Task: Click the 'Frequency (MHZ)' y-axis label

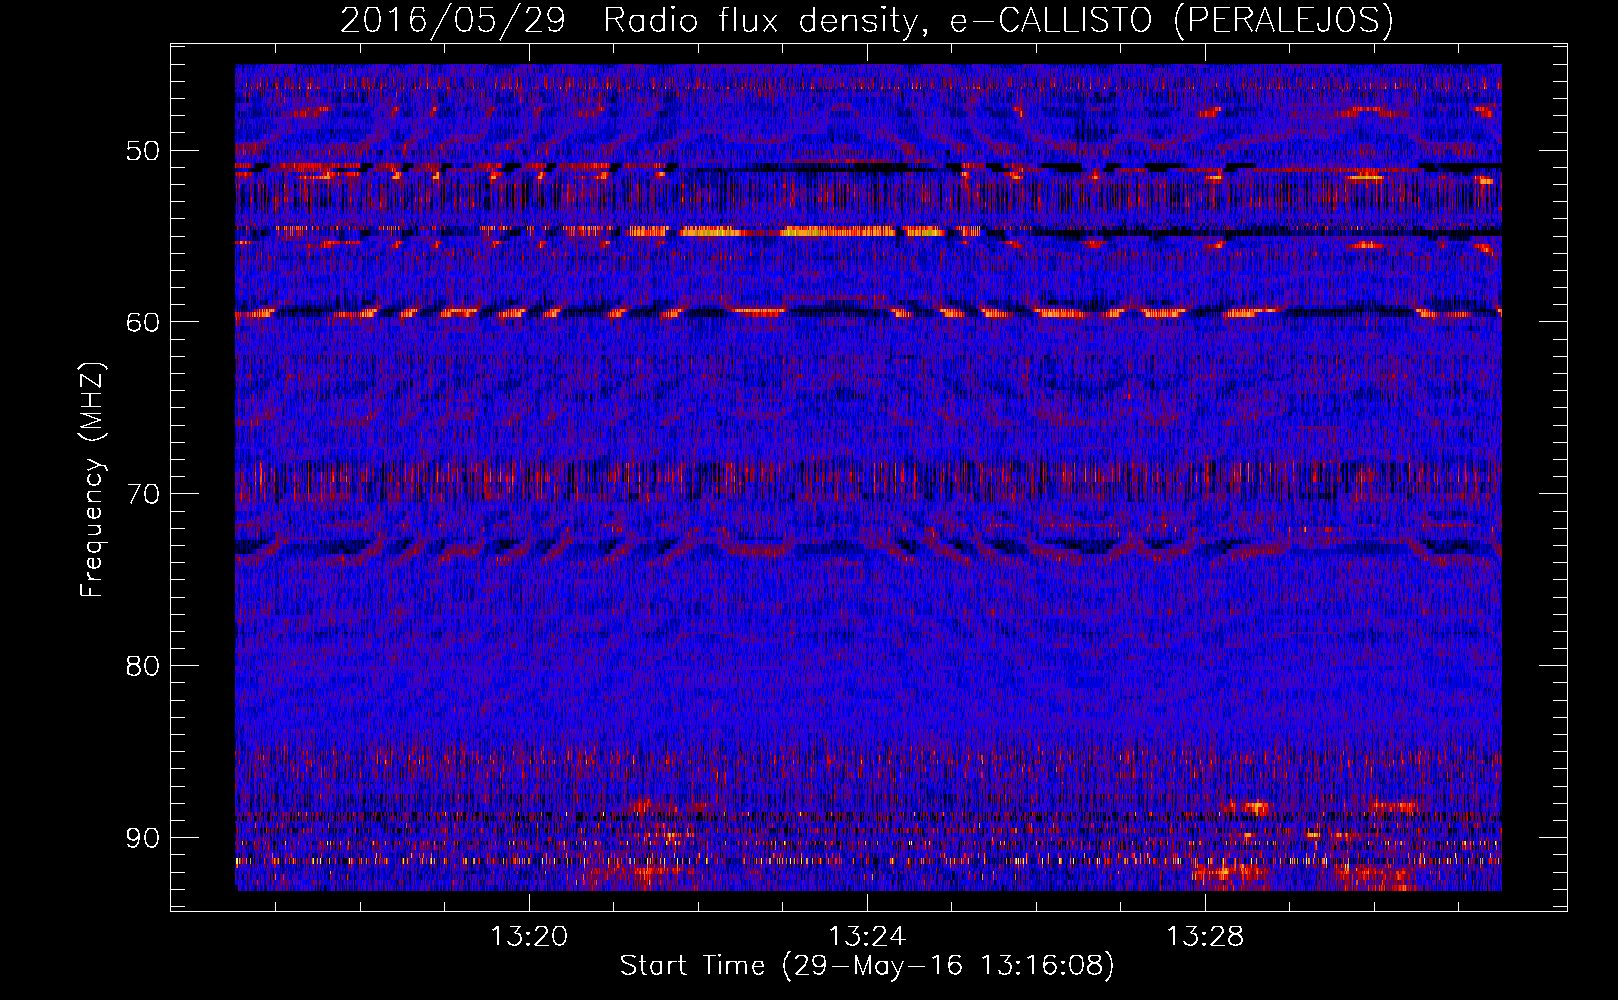Action: pos(92,480)
